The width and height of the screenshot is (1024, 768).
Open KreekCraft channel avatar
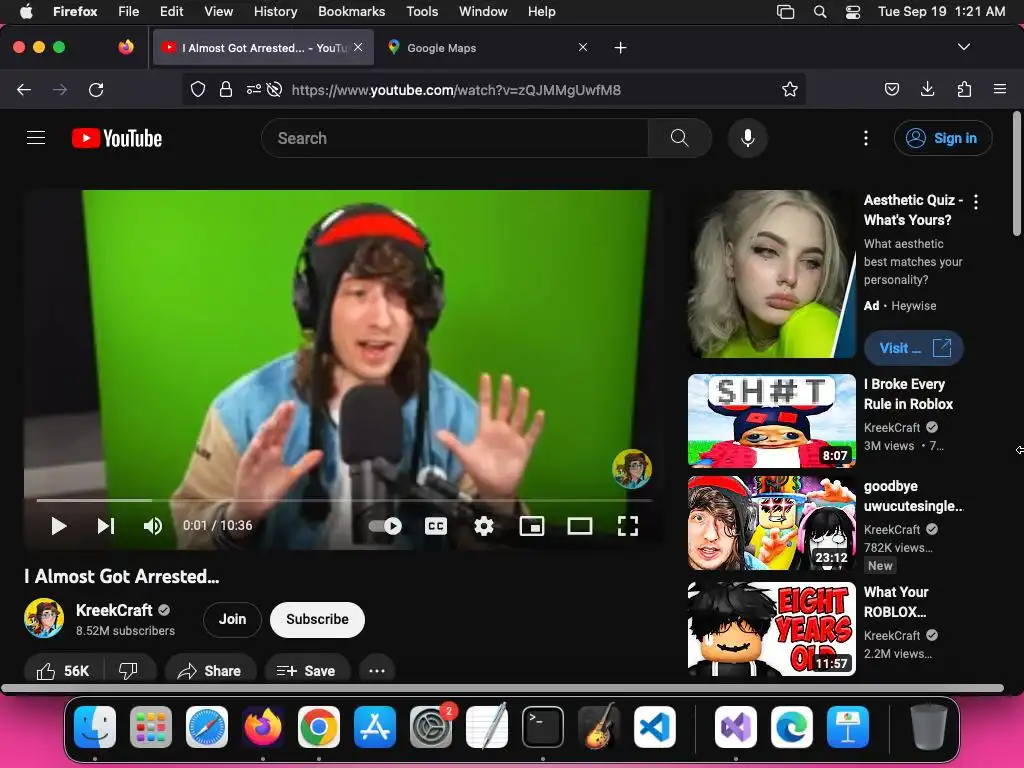click(44, 618)
